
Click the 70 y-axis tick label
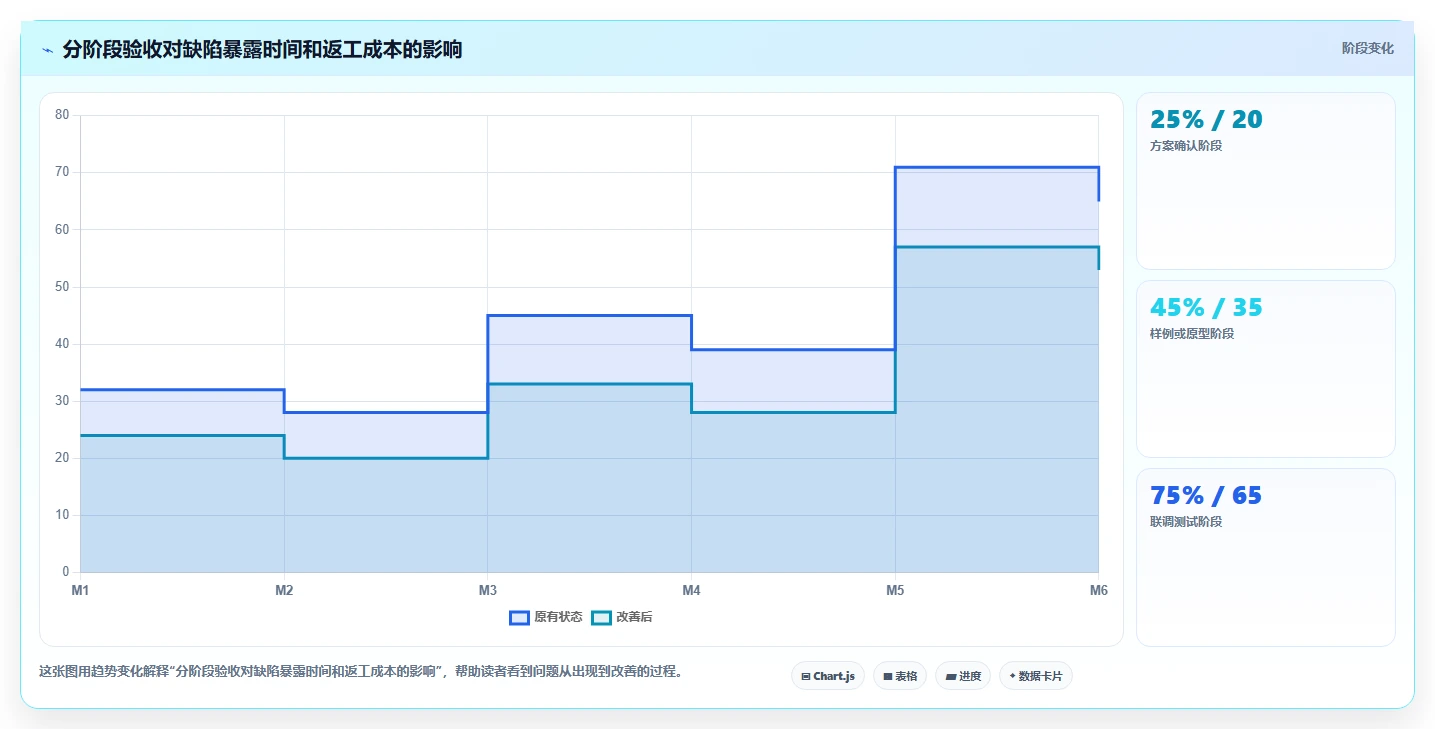[x=62, y=172]
